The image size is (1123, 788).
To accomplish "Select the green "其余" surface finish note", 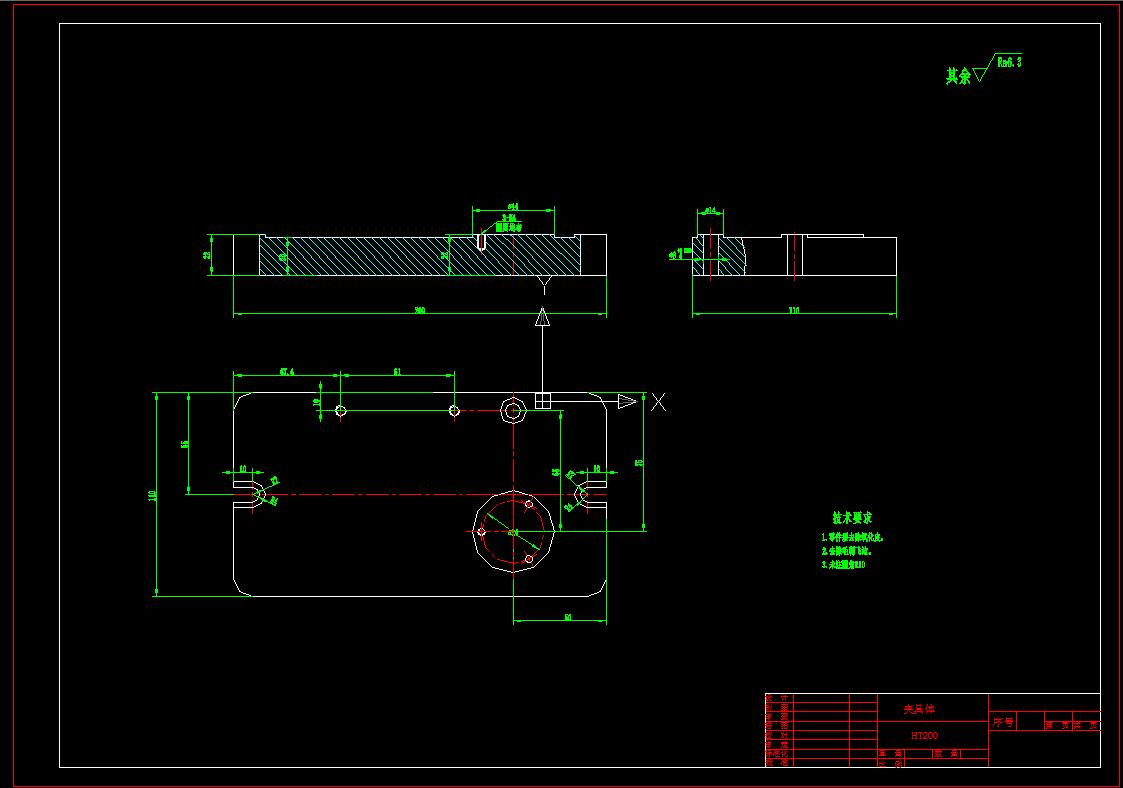I will (958, 76).
